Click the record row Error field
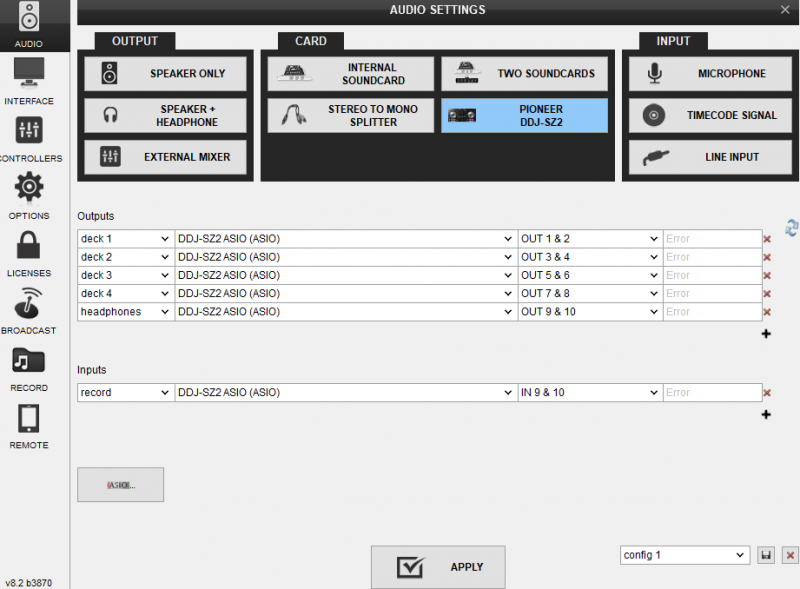The height and width of the screenshot is (589, 800). (712, 392)
